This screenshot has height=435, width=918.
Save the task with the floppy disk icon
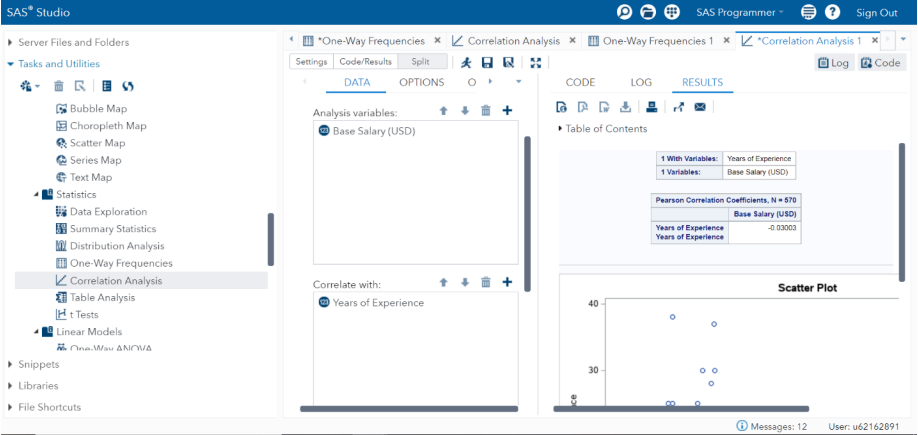[487, 62]
